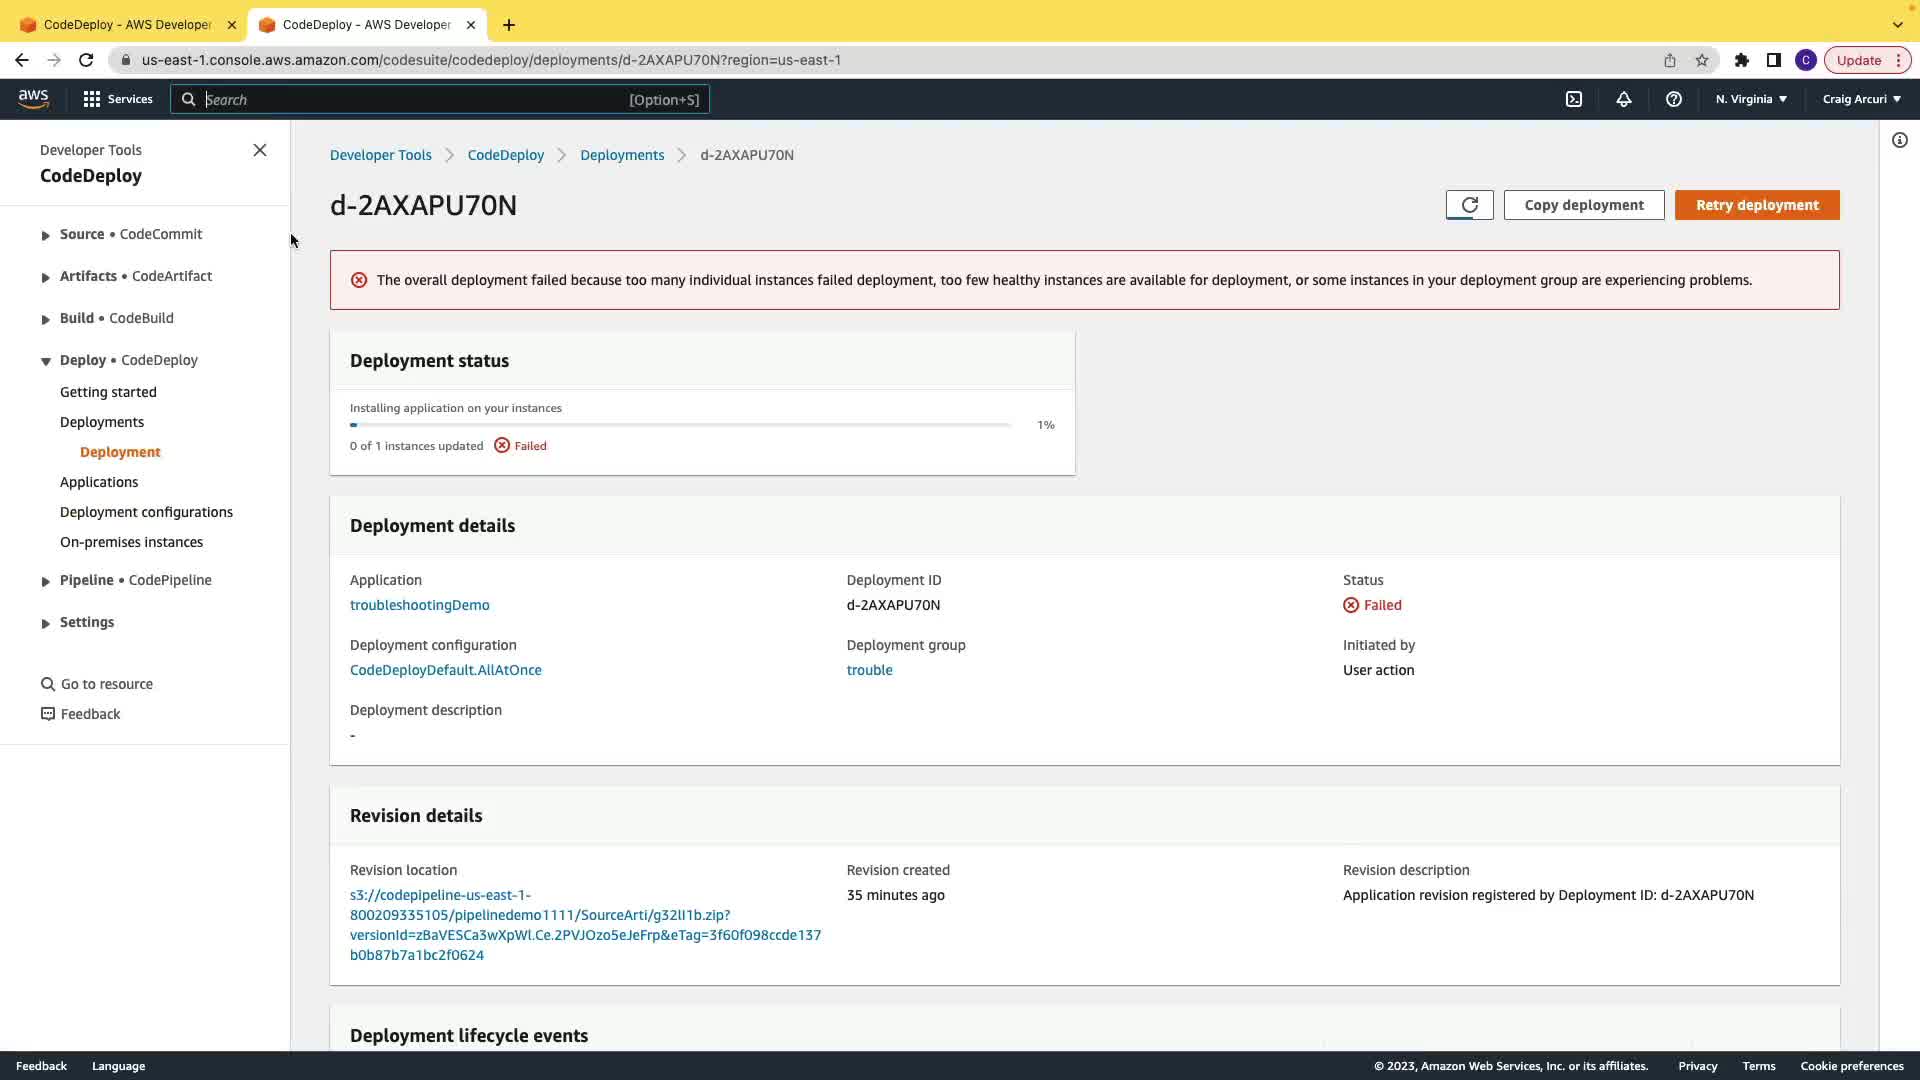The width and height of the screenshot is (1920, 1080).
Task: Click the Retry deployment button
Action: (x=1757, y=205)
